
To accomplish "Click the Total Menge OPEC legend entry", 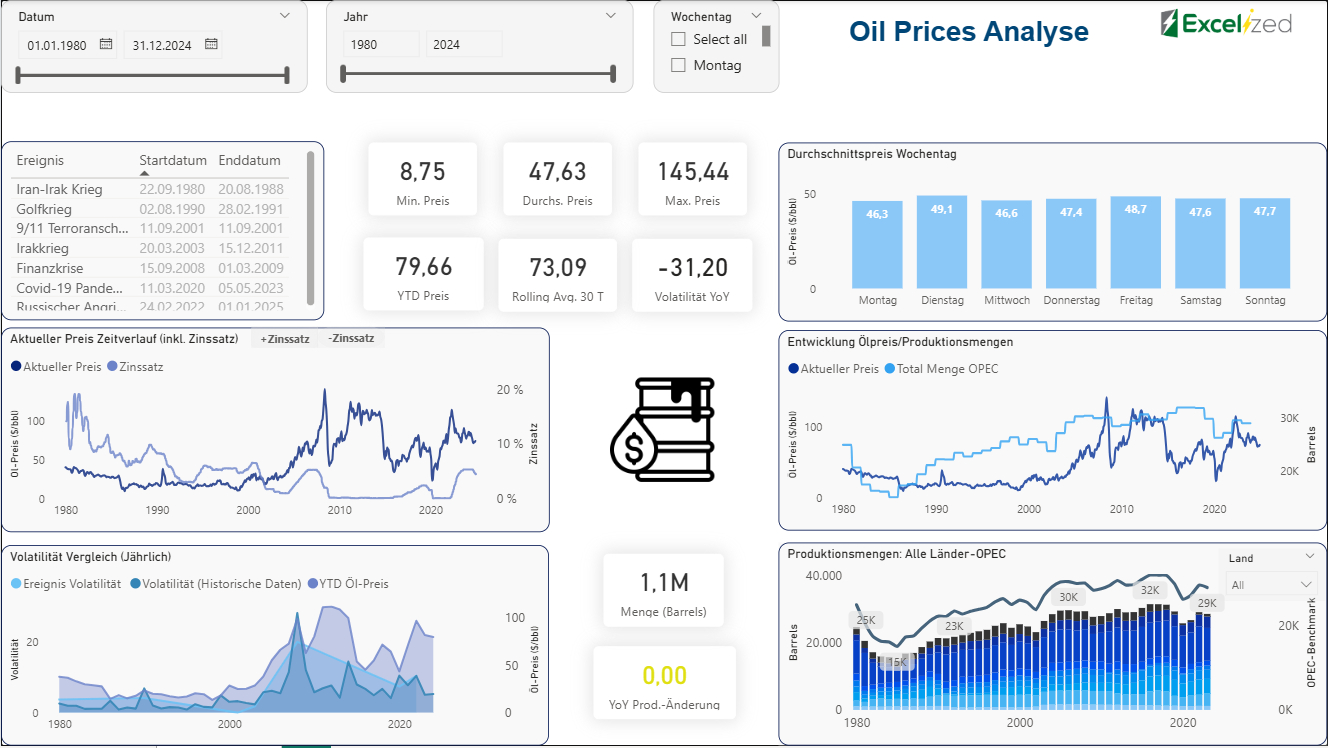I will (941, 369).
